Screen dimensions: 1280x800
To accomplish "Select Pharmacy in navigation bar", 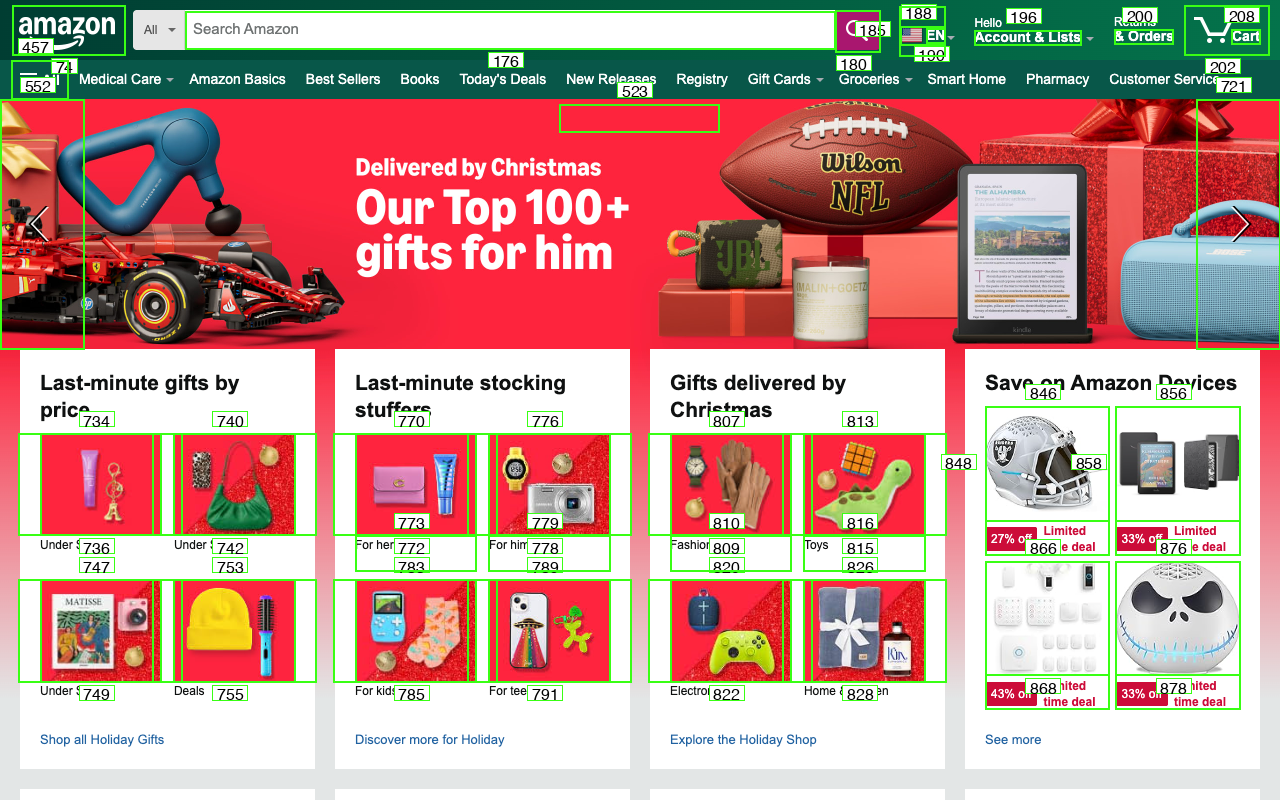I will point(1057,79).
